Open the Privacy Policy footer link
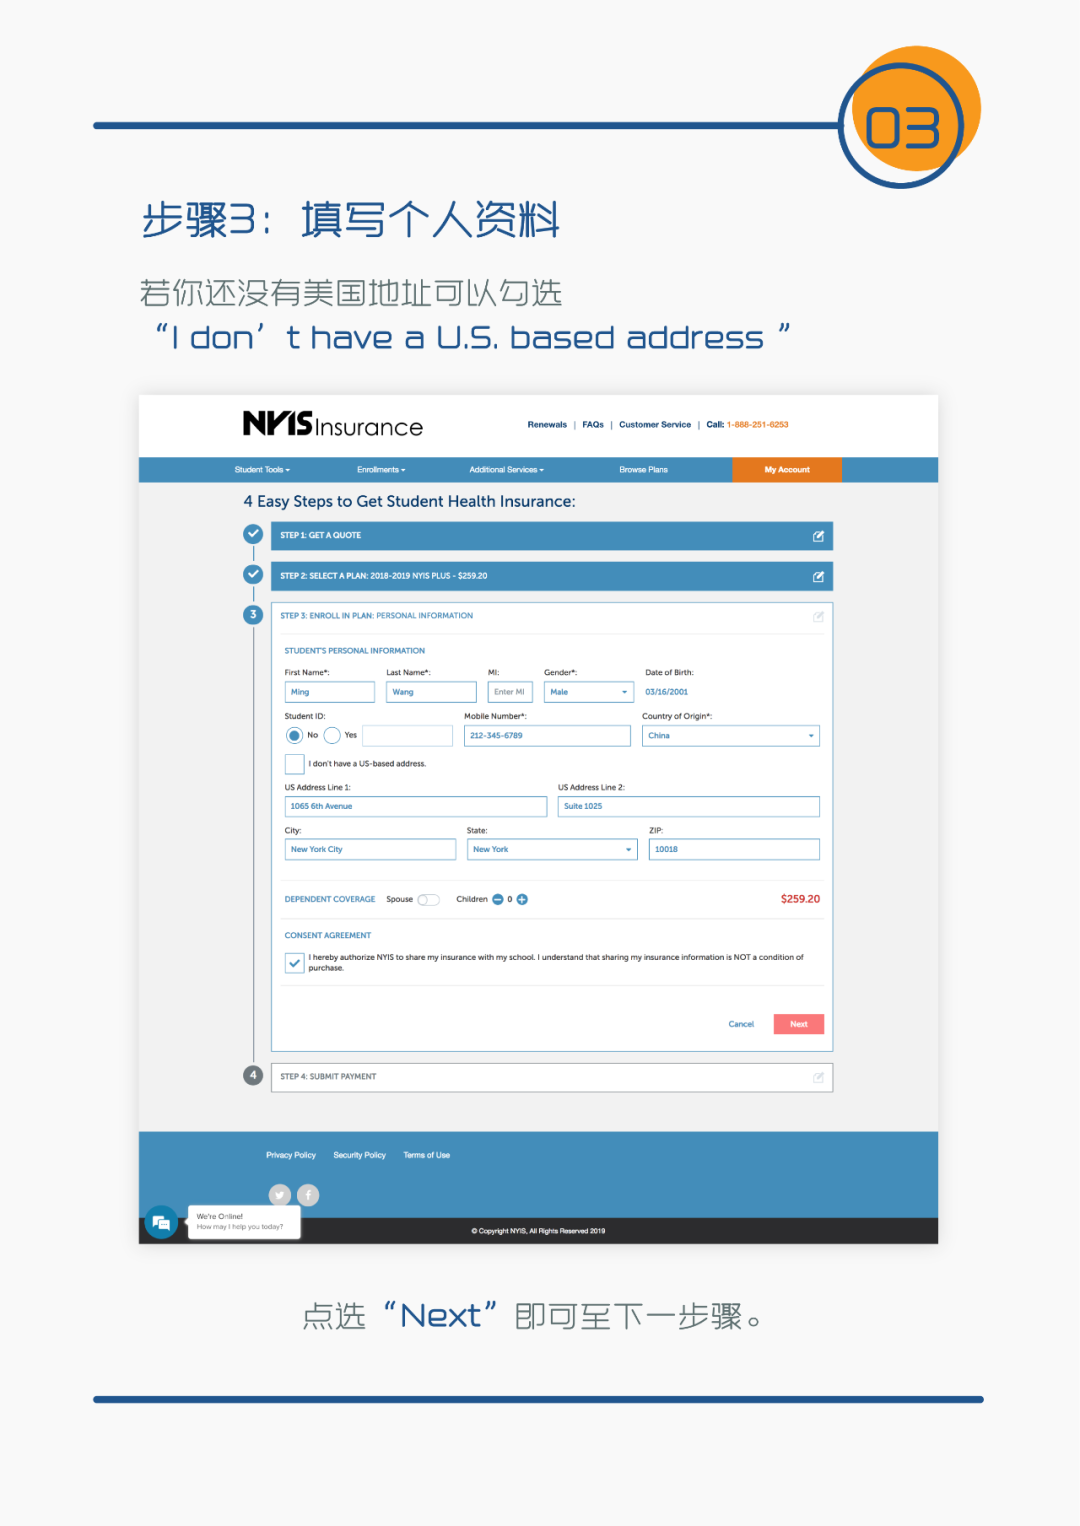This screenshot has width=1080, height=1526. click(x=291, y=1155)
